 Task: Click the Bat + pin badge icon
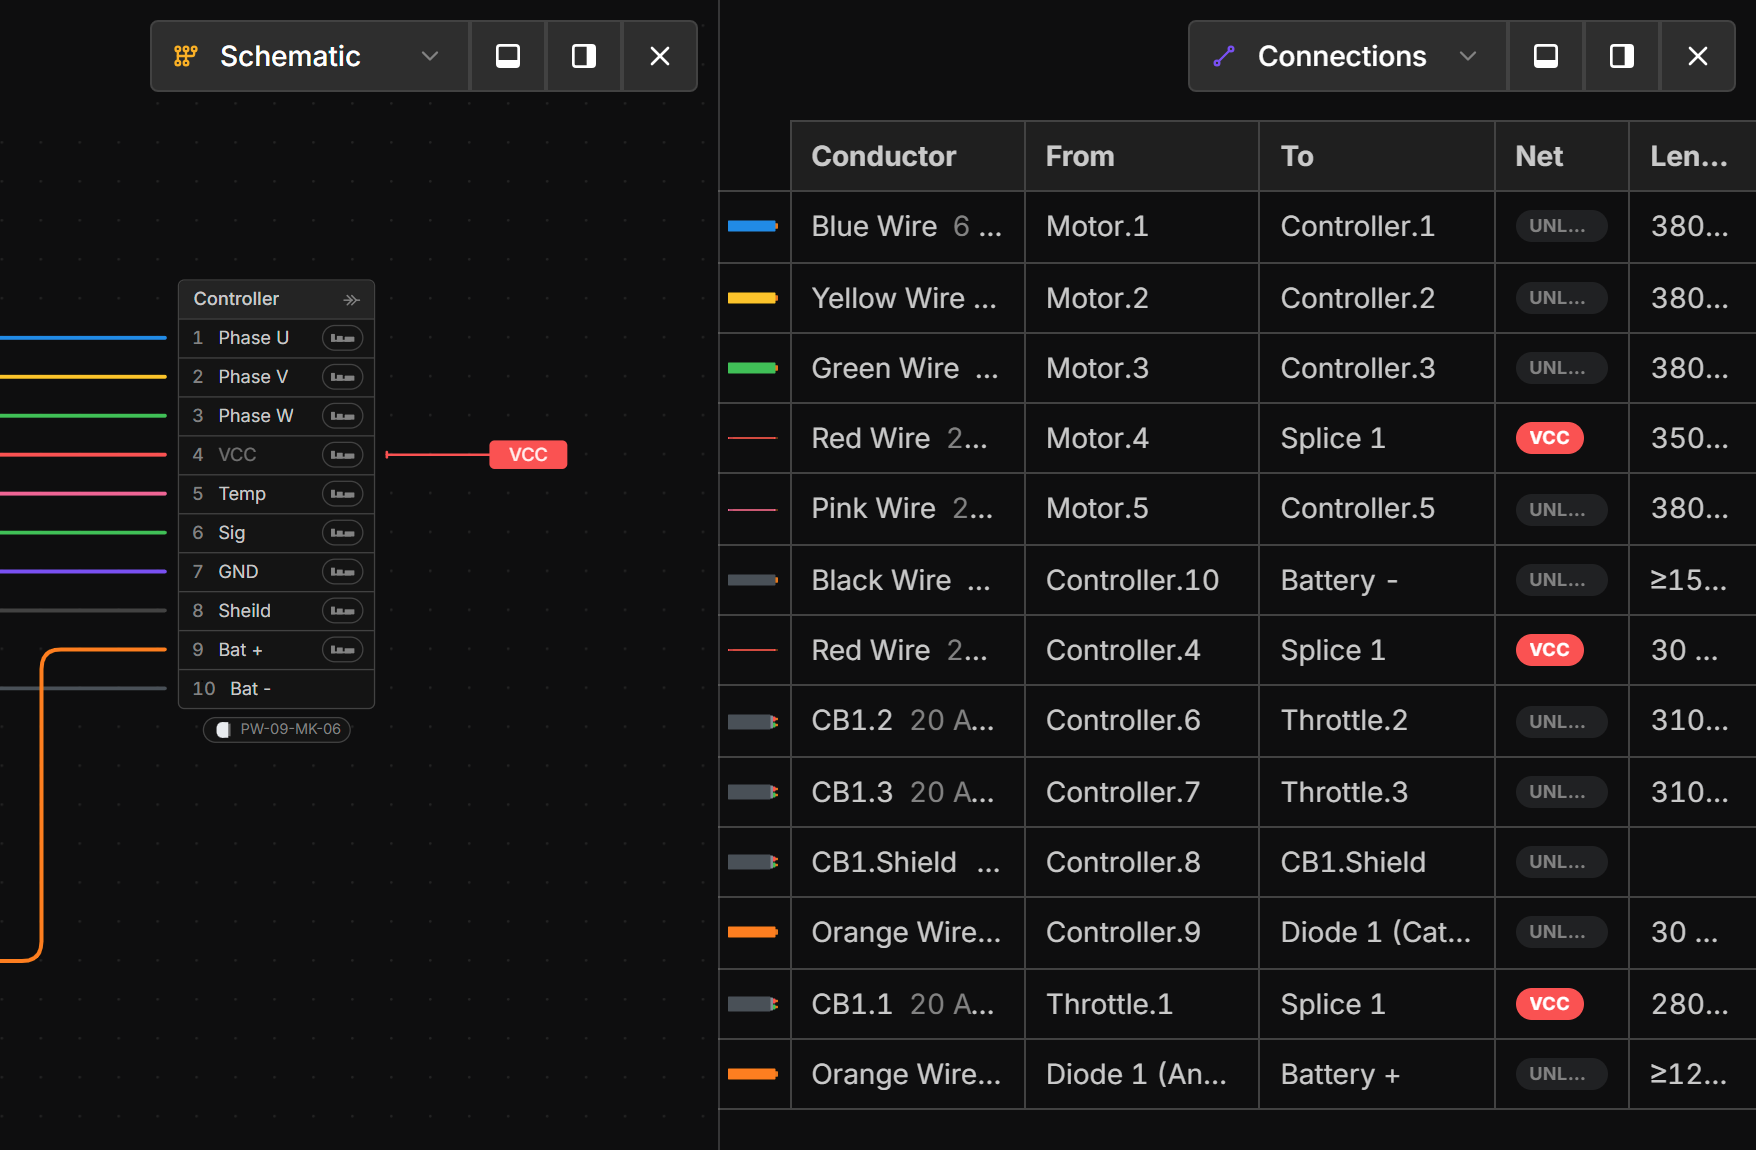[342, 650]
